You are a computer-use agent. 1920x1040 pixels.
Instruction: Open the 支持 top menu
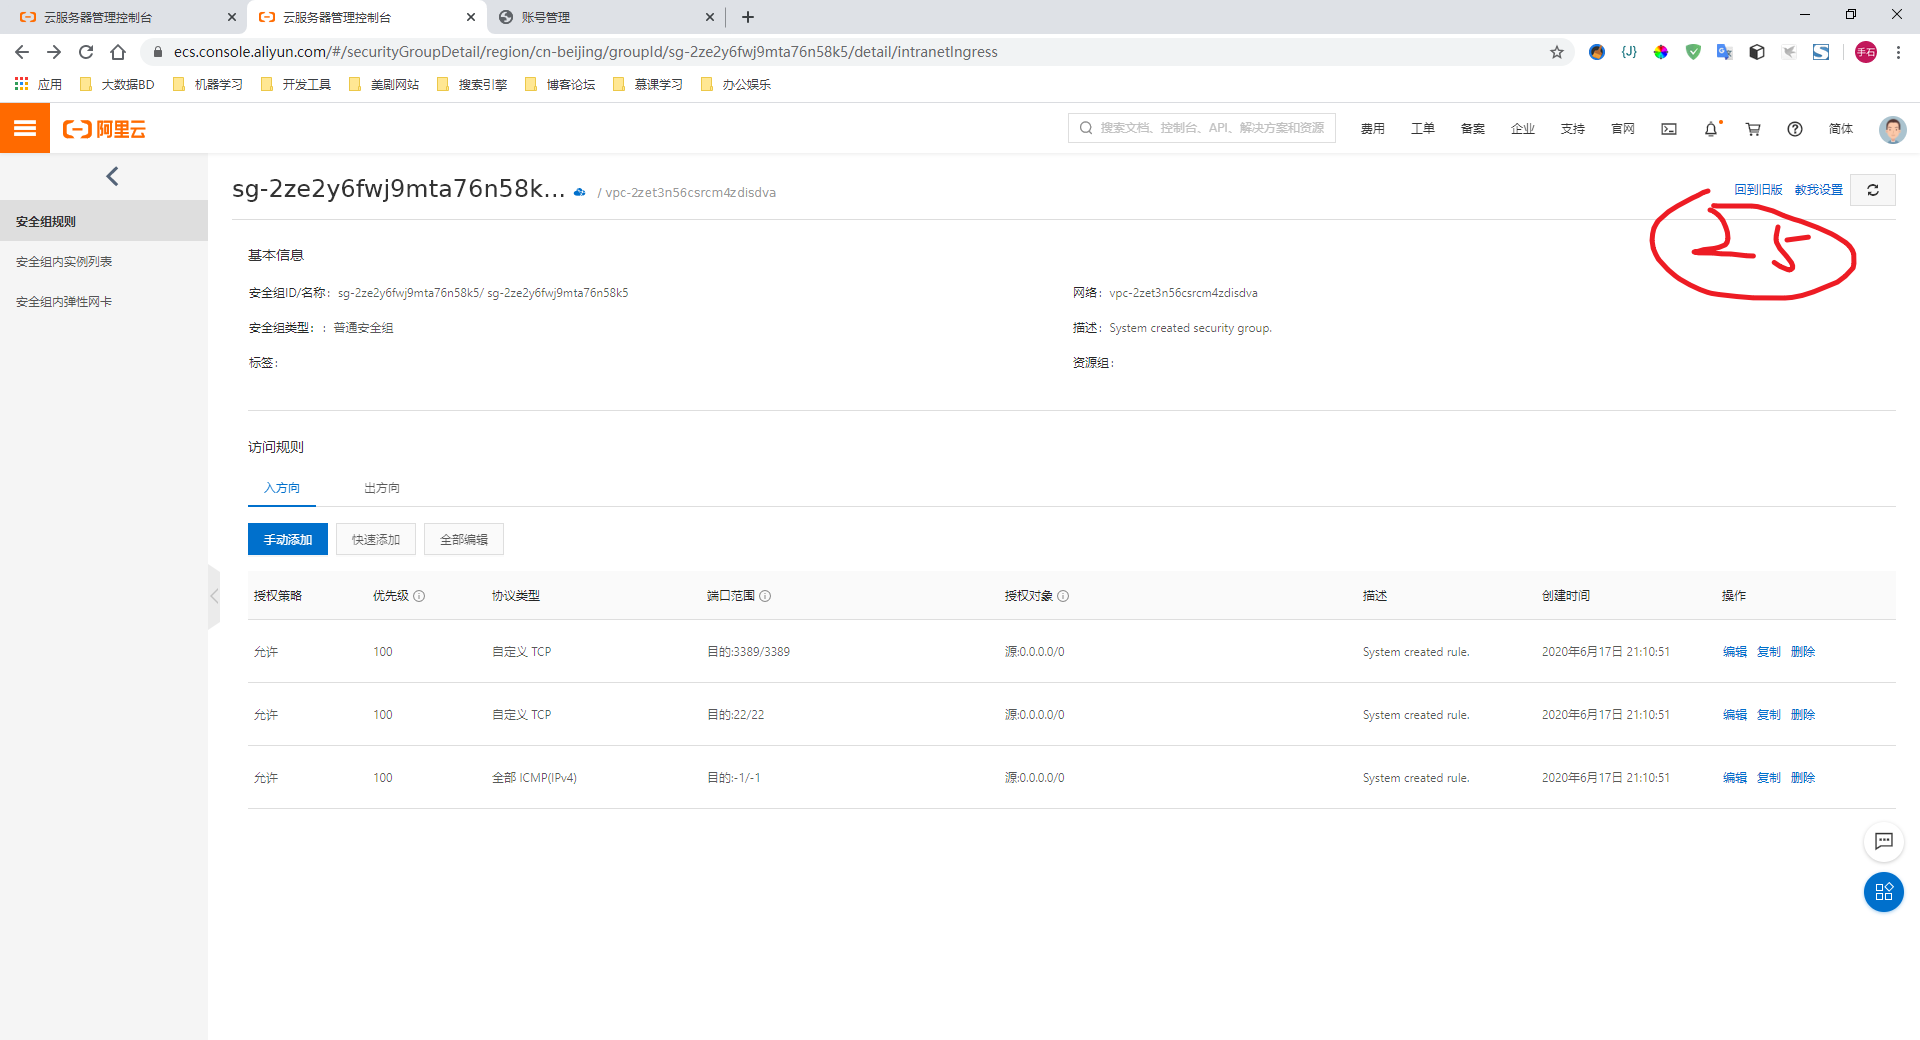[x=1573, y=129]
